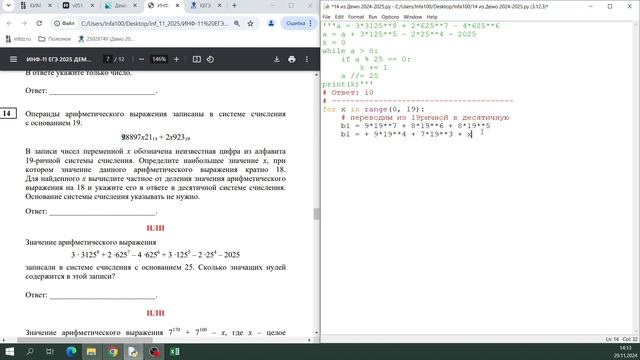
Task: Close the ИНФ tab
Action: click(178, 5)
